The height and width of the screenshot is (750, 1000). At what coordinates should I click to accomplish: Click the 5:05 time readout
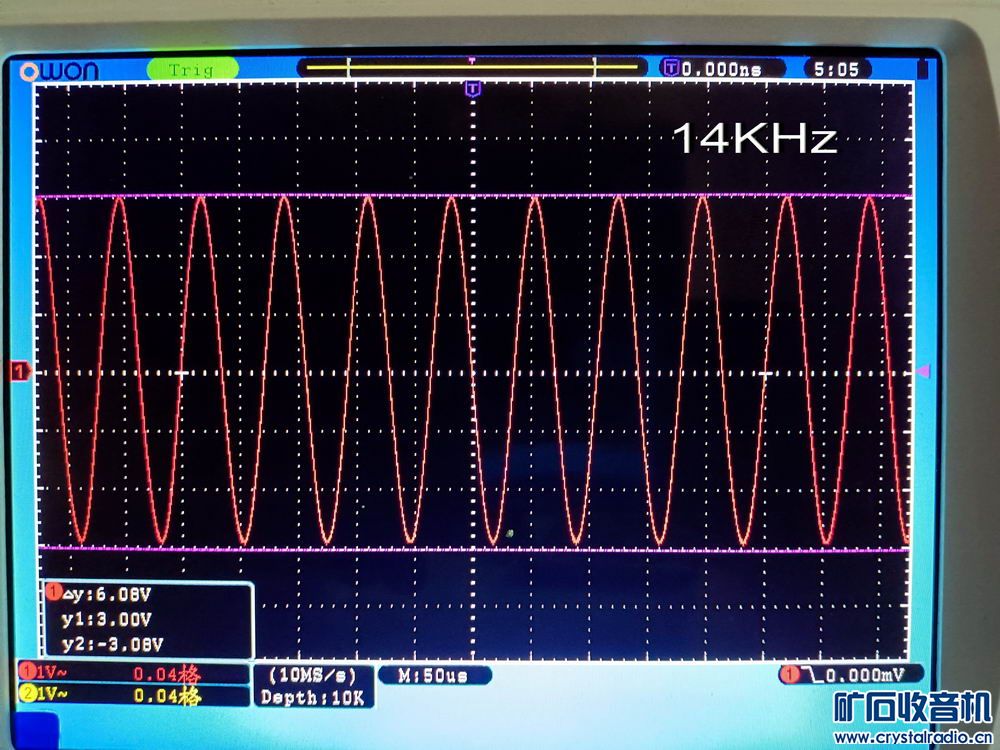(x=837, y=69)
